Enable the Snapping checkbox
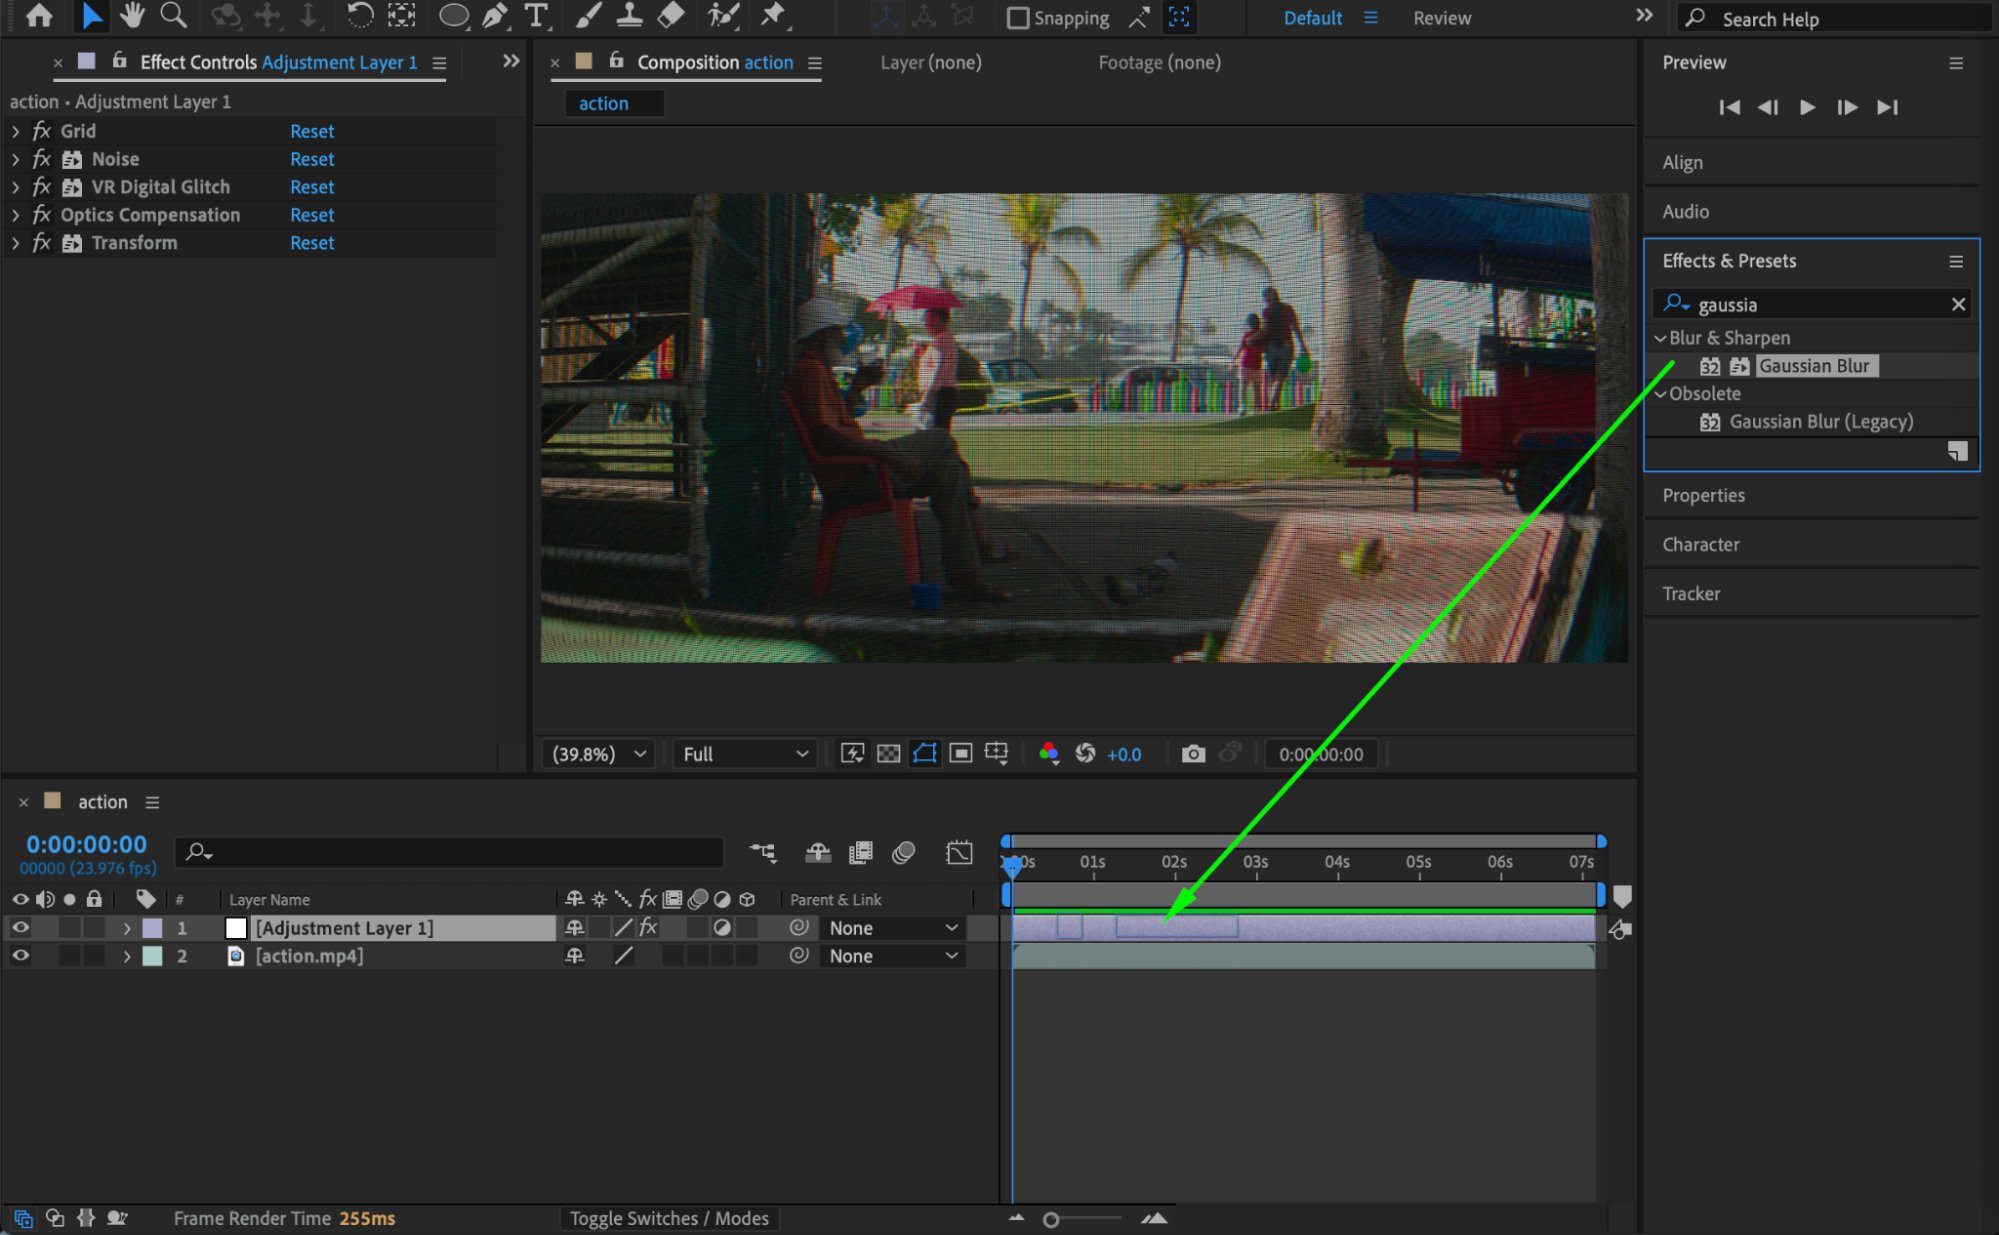This screenshot has height=1235, width=1999. click(x=1017, y=18)
